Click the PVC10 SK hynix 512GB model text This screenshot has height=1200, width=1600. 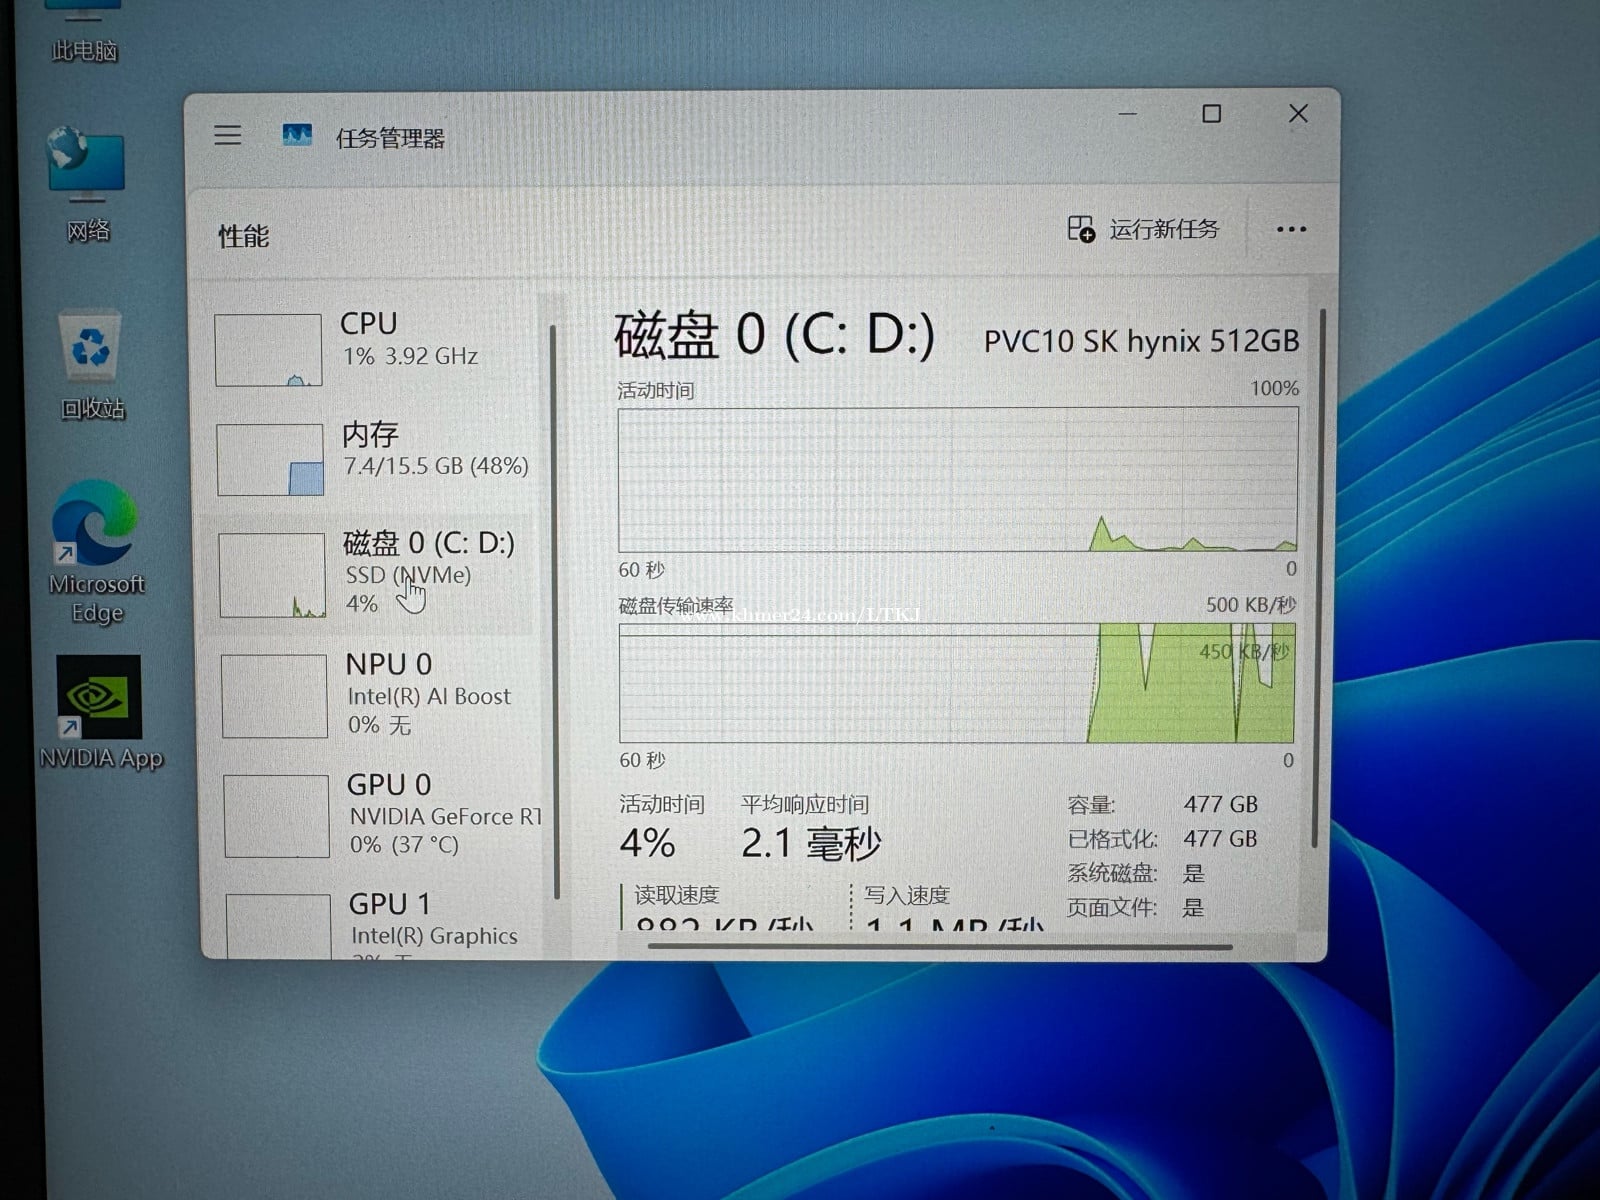1141,342
